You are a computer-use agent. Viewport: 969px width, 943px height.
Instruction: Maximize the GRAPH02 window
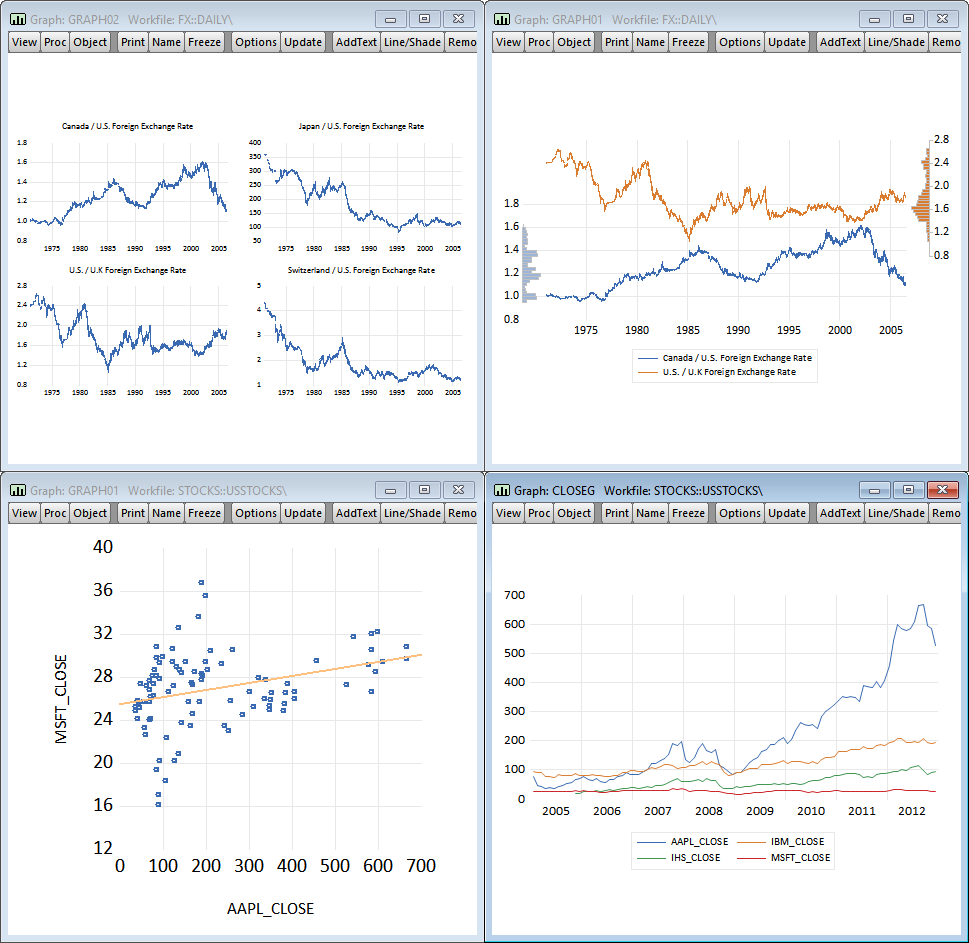pos(424,19)
